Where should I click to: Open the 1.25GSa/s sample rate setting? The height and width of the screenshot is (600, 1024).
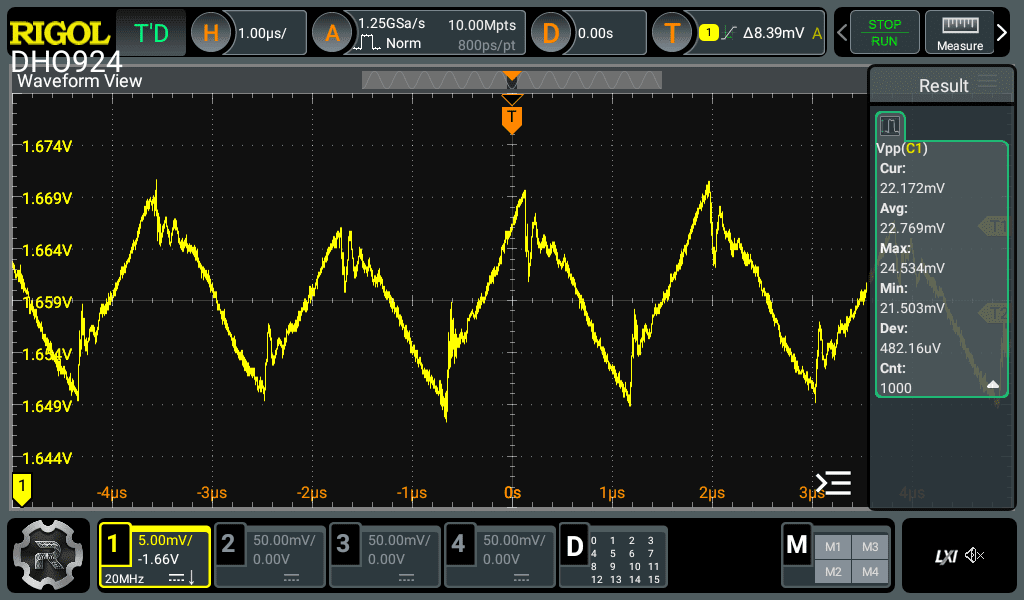(x=391, y=24)
